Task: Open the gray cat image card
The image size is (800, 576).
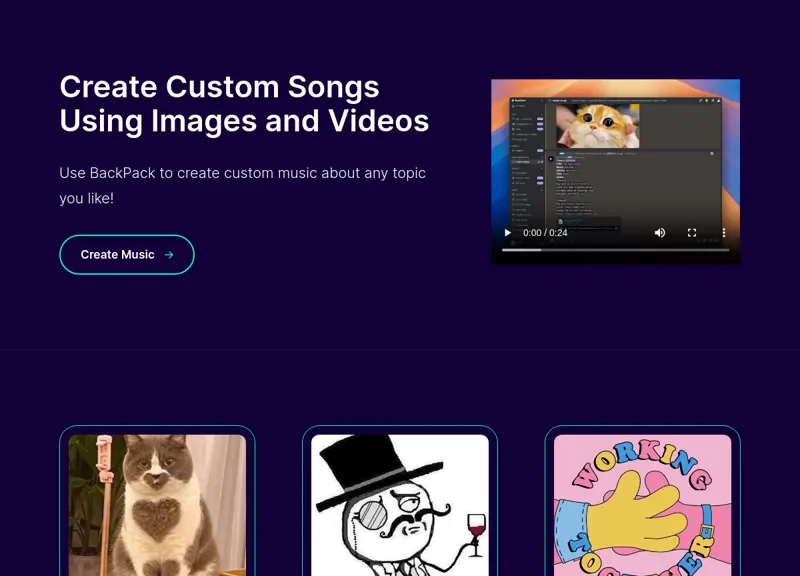Action: [x=157, y=505]
